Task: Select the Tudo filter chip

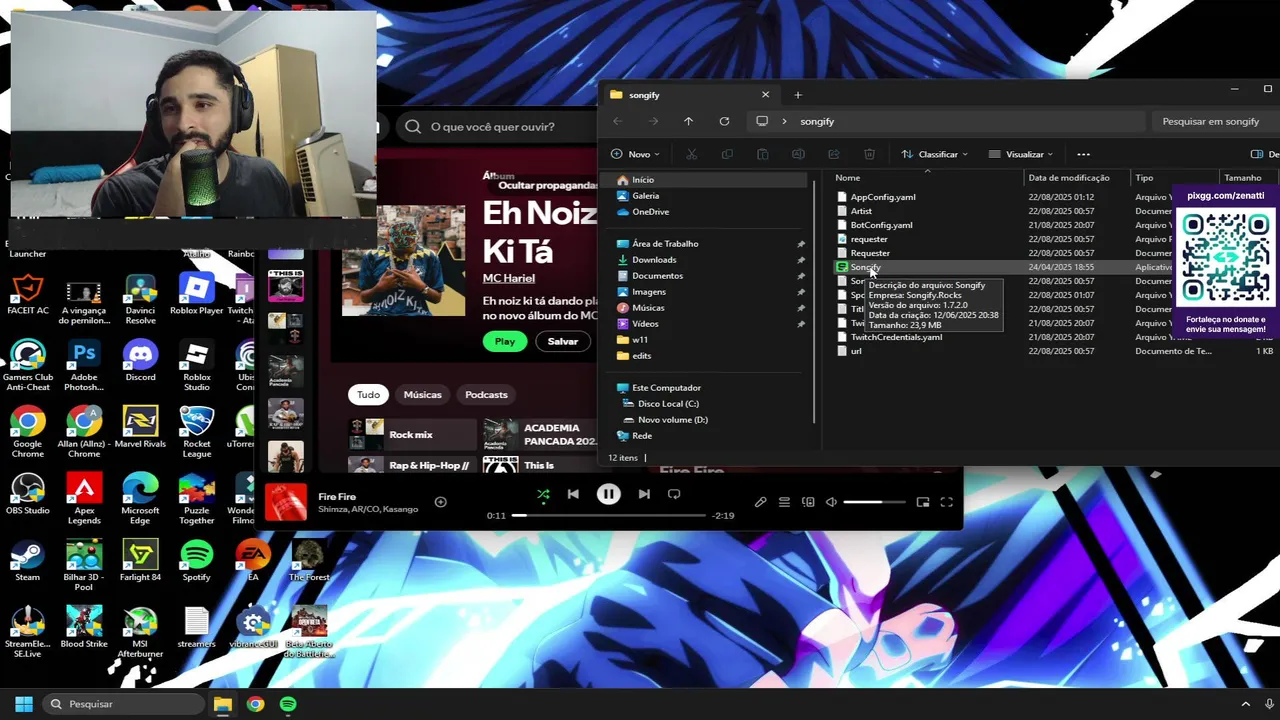Action: [369, 394]
